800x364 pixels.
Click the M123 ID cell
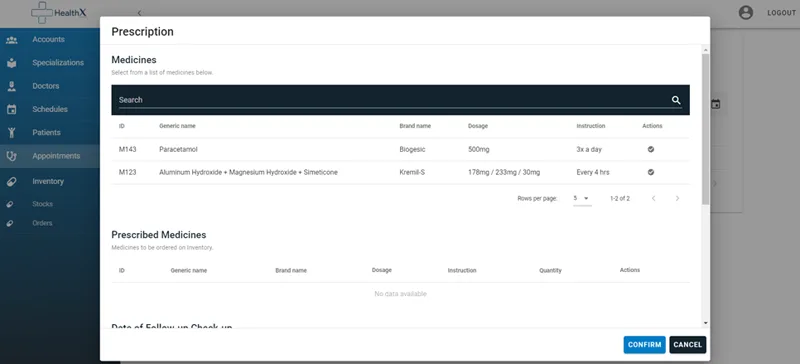[128, 173]
